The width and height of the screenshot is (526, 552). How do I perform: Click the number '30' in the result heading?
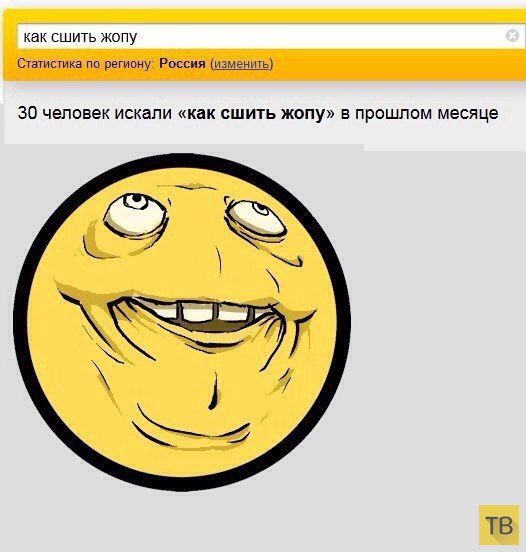point(27,113)
